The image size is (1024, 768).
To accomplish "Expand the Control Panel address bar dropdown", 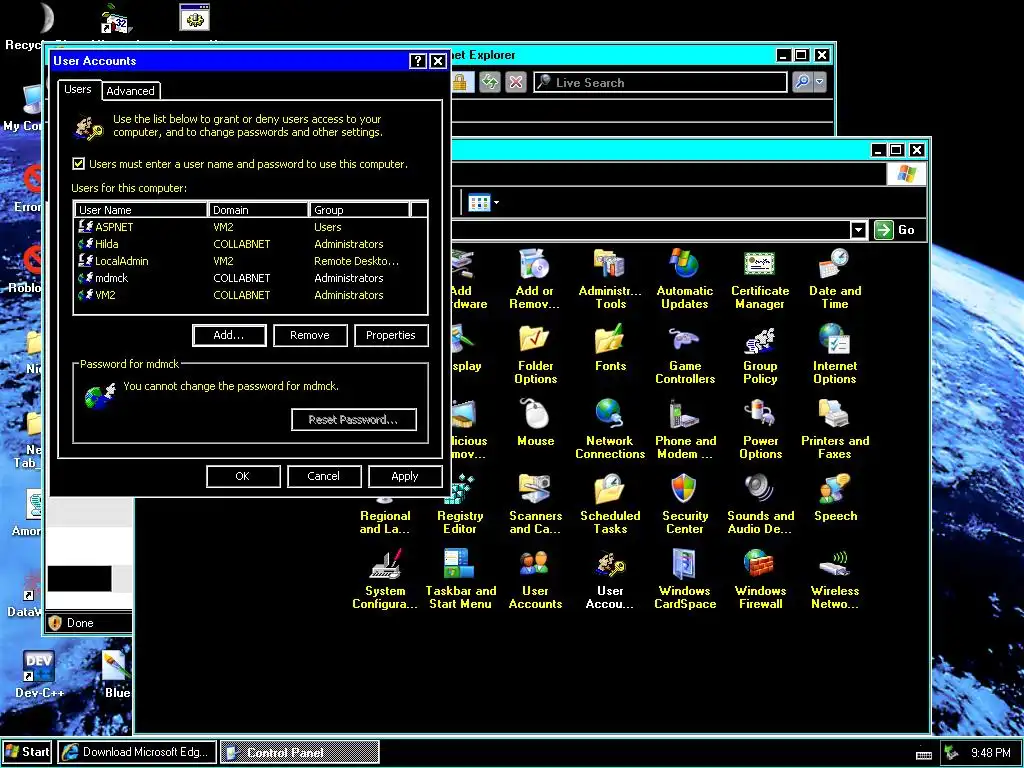I will [x=859, y=230].
